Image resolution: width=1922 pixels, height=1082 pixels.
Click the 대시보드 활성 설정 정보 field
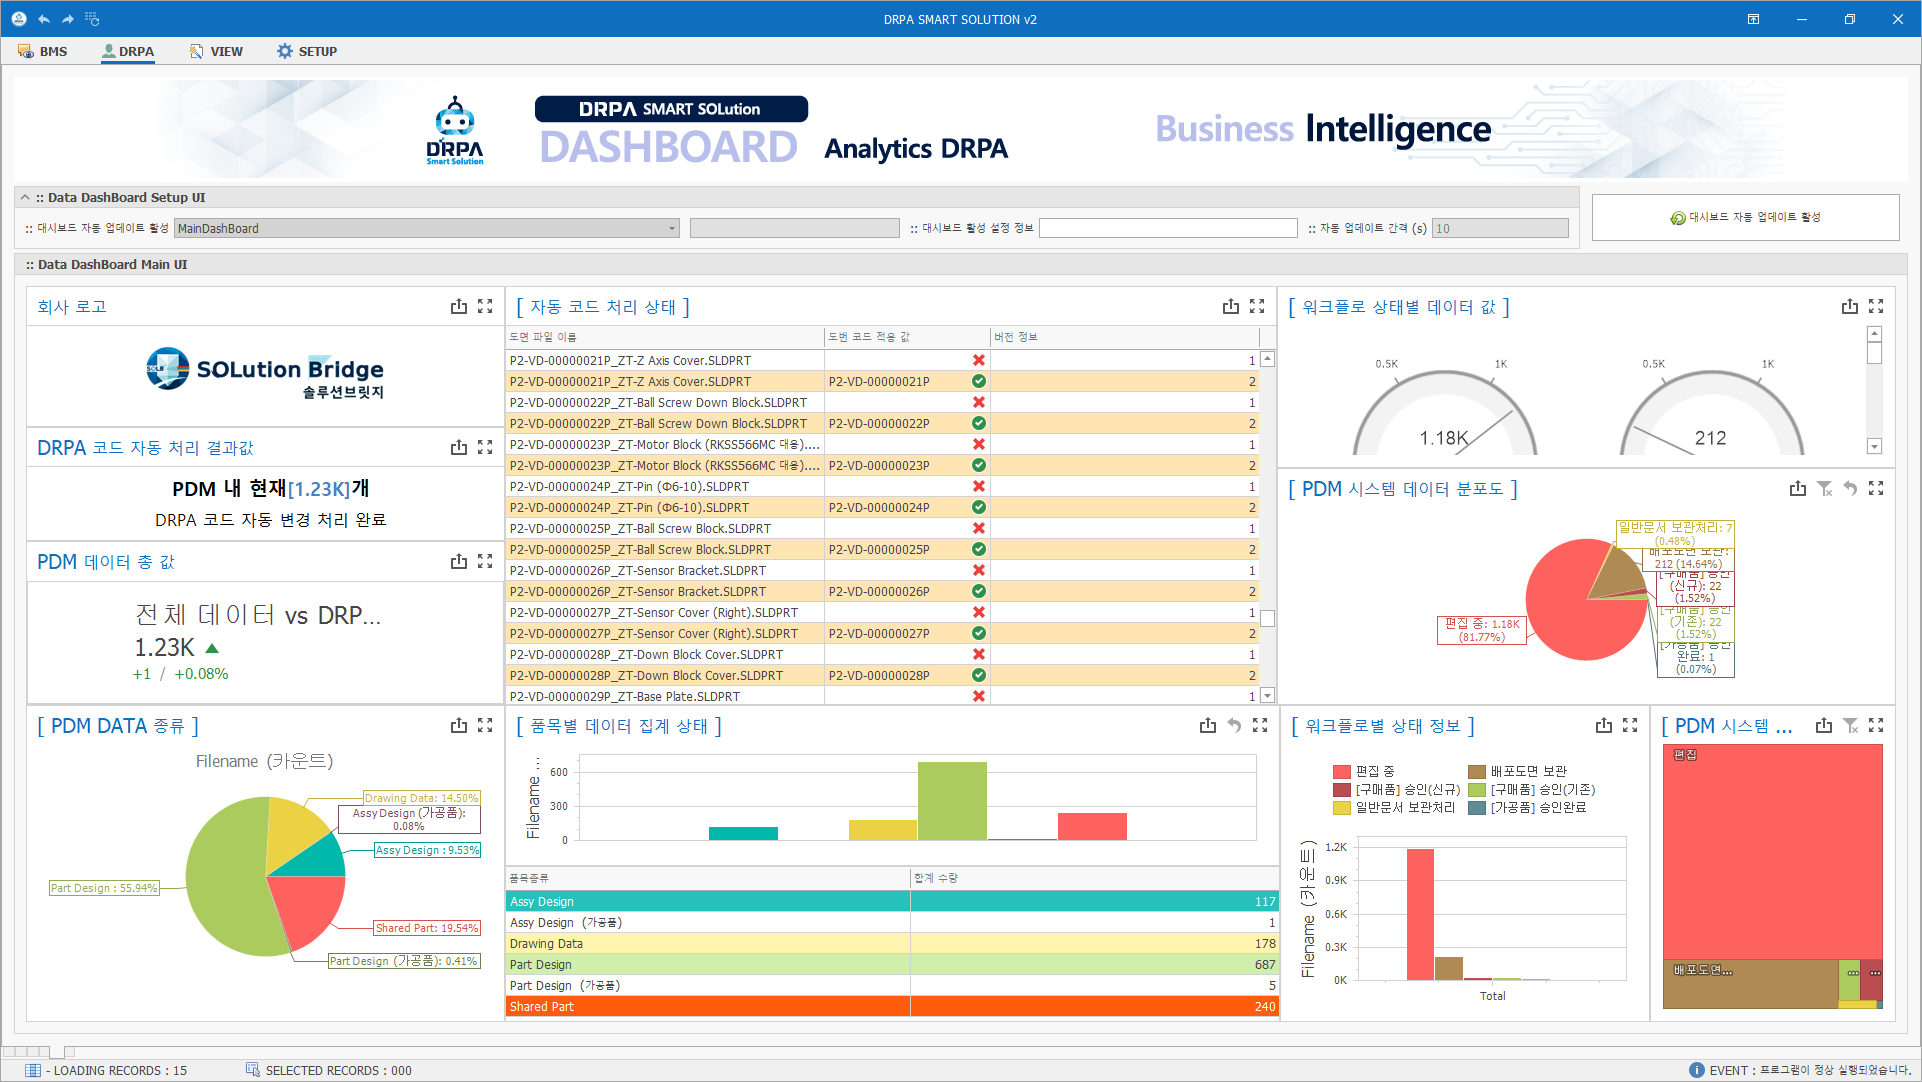(x=1168, y=229)
